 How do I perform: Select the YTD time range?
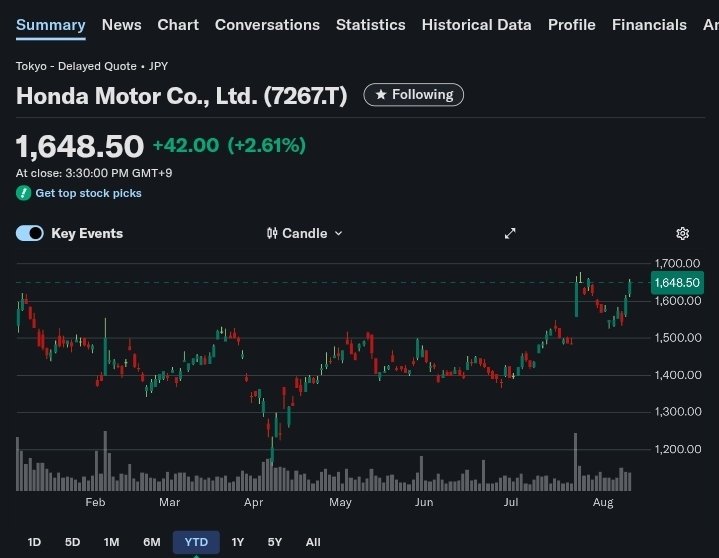(x=196, y=542)
